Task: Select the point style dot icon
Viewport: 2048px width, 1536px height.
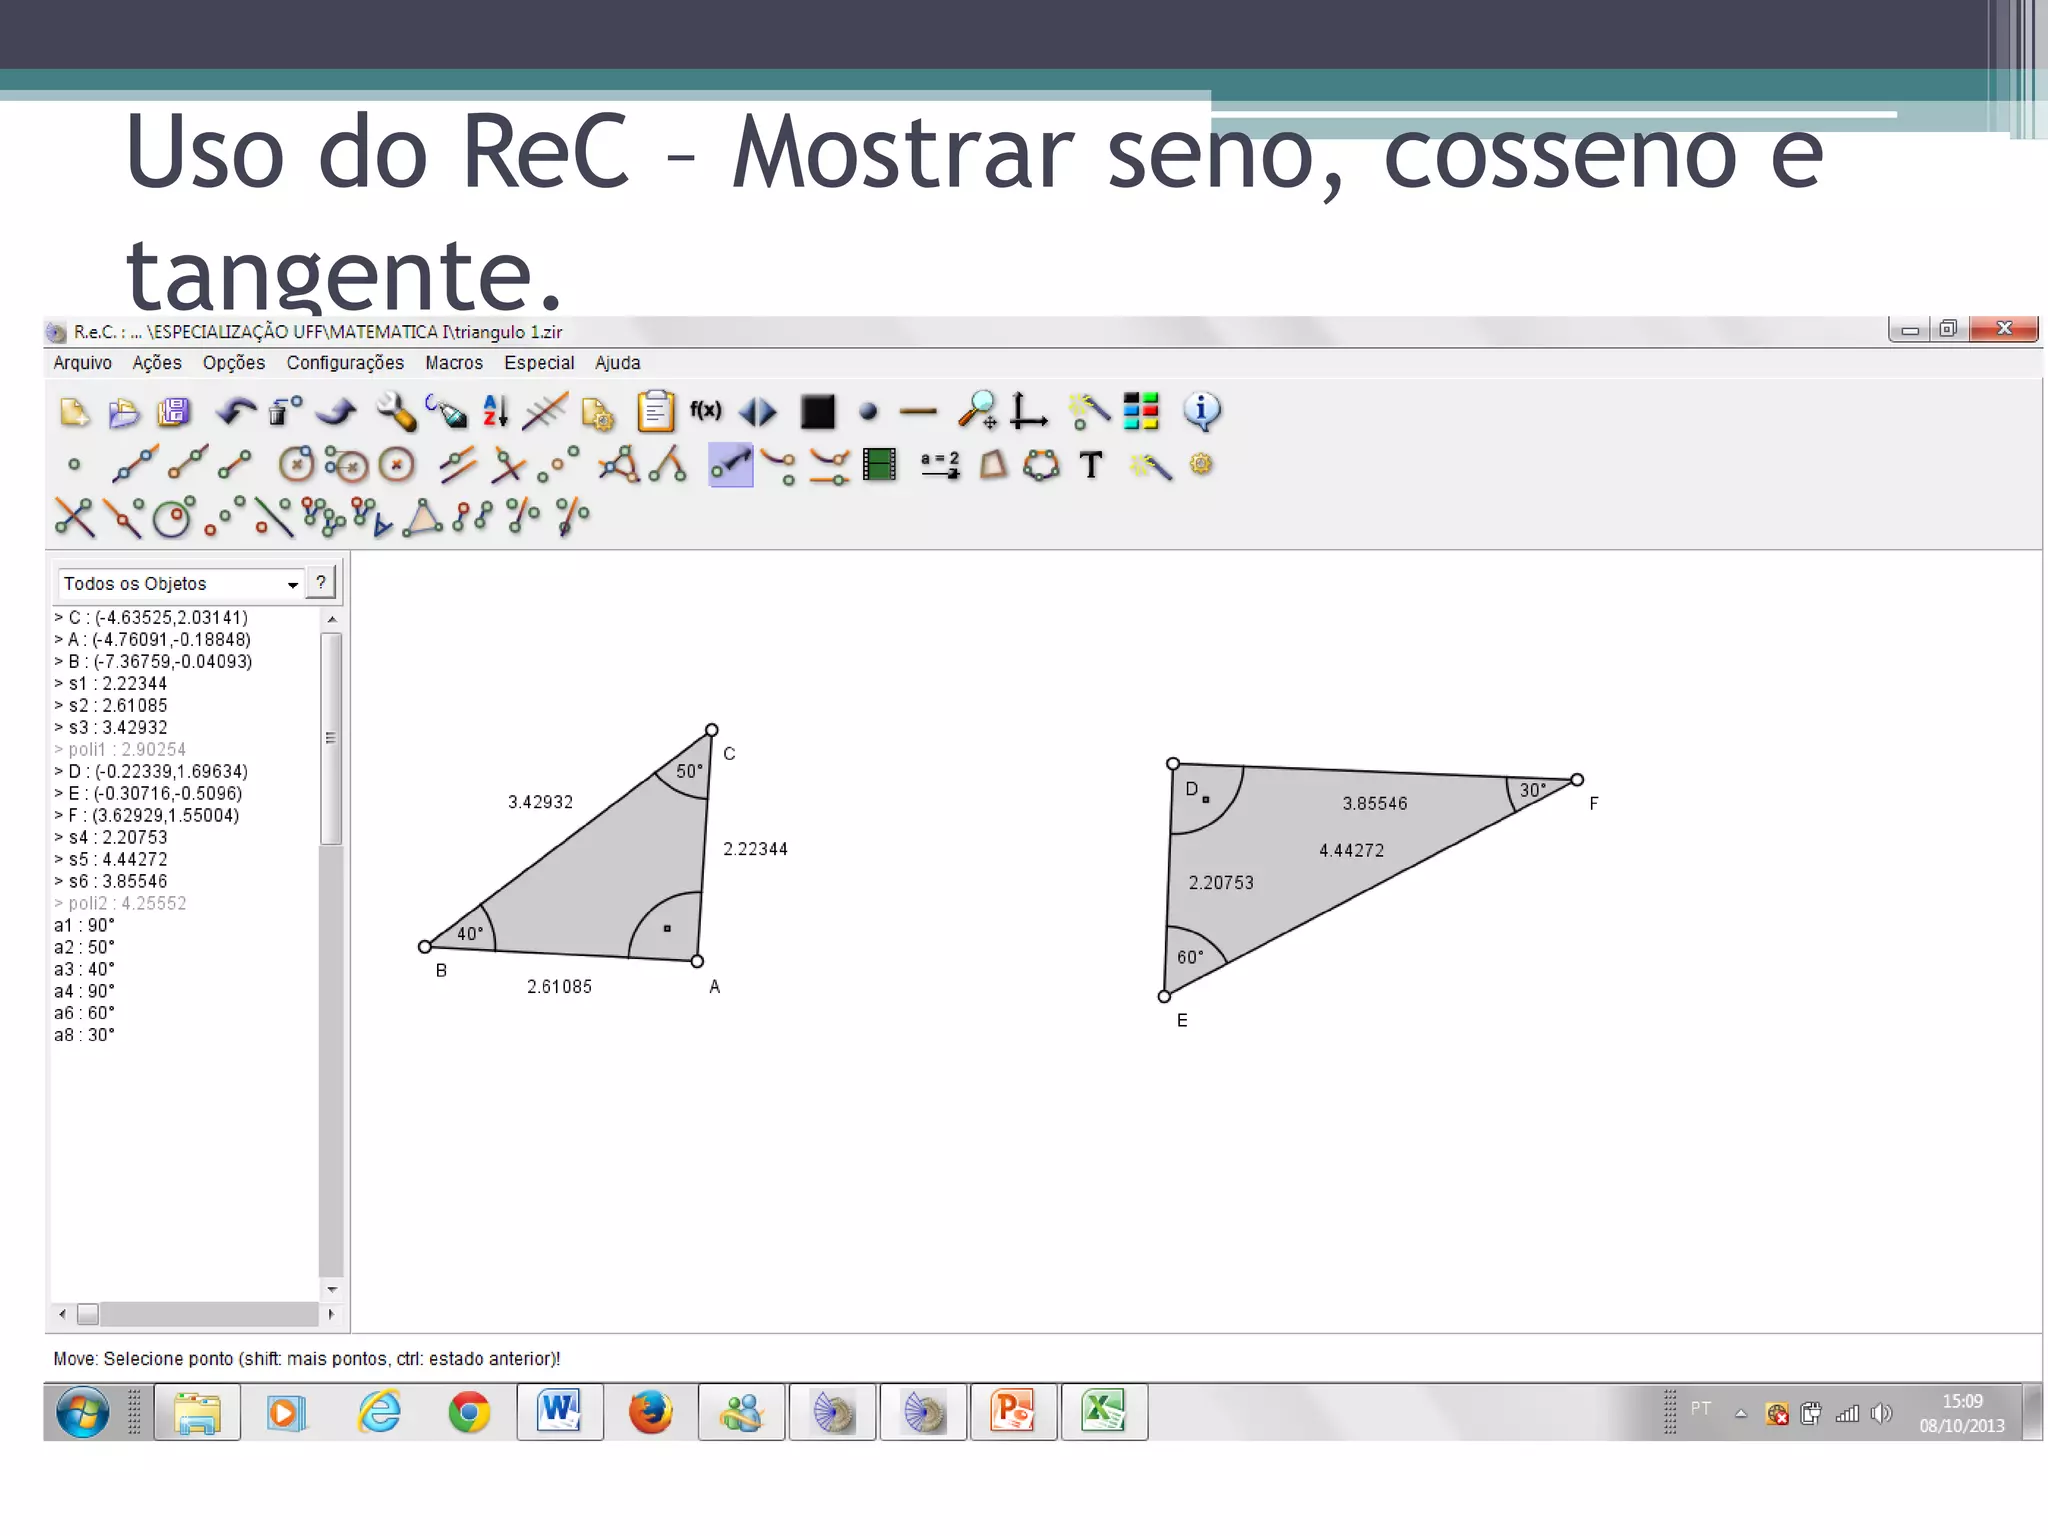Action: point(868,412)
